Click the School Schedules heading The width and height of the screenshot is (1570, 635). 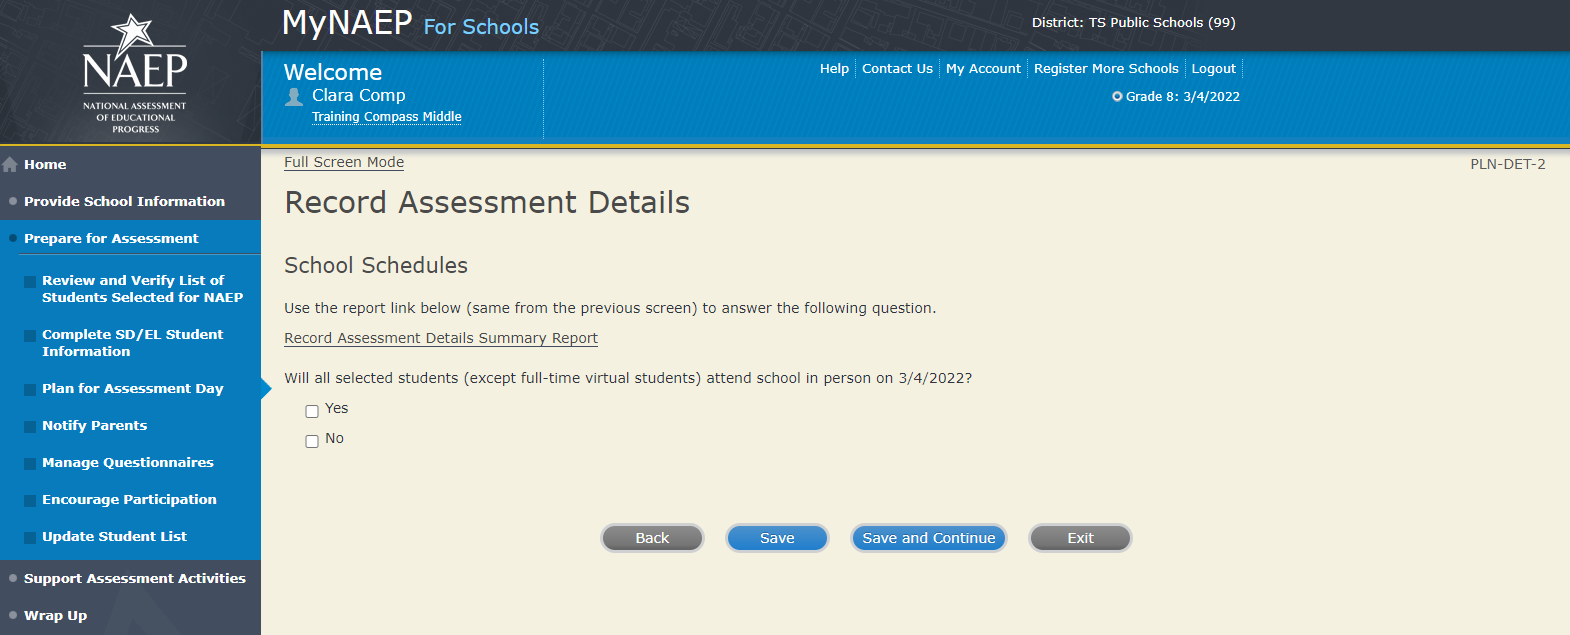pyautogui.click(x=376, y=265)
